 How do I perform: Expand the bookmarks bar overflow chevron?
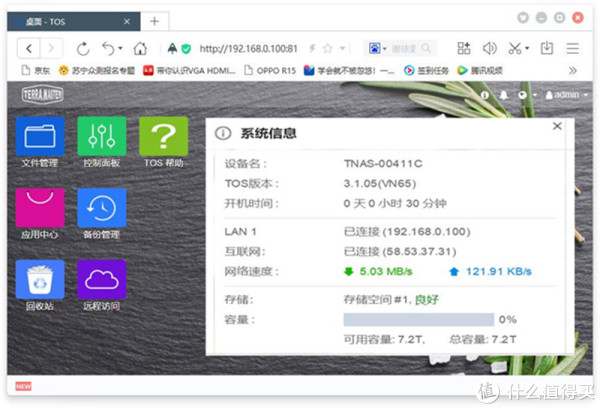pos(573,70)
